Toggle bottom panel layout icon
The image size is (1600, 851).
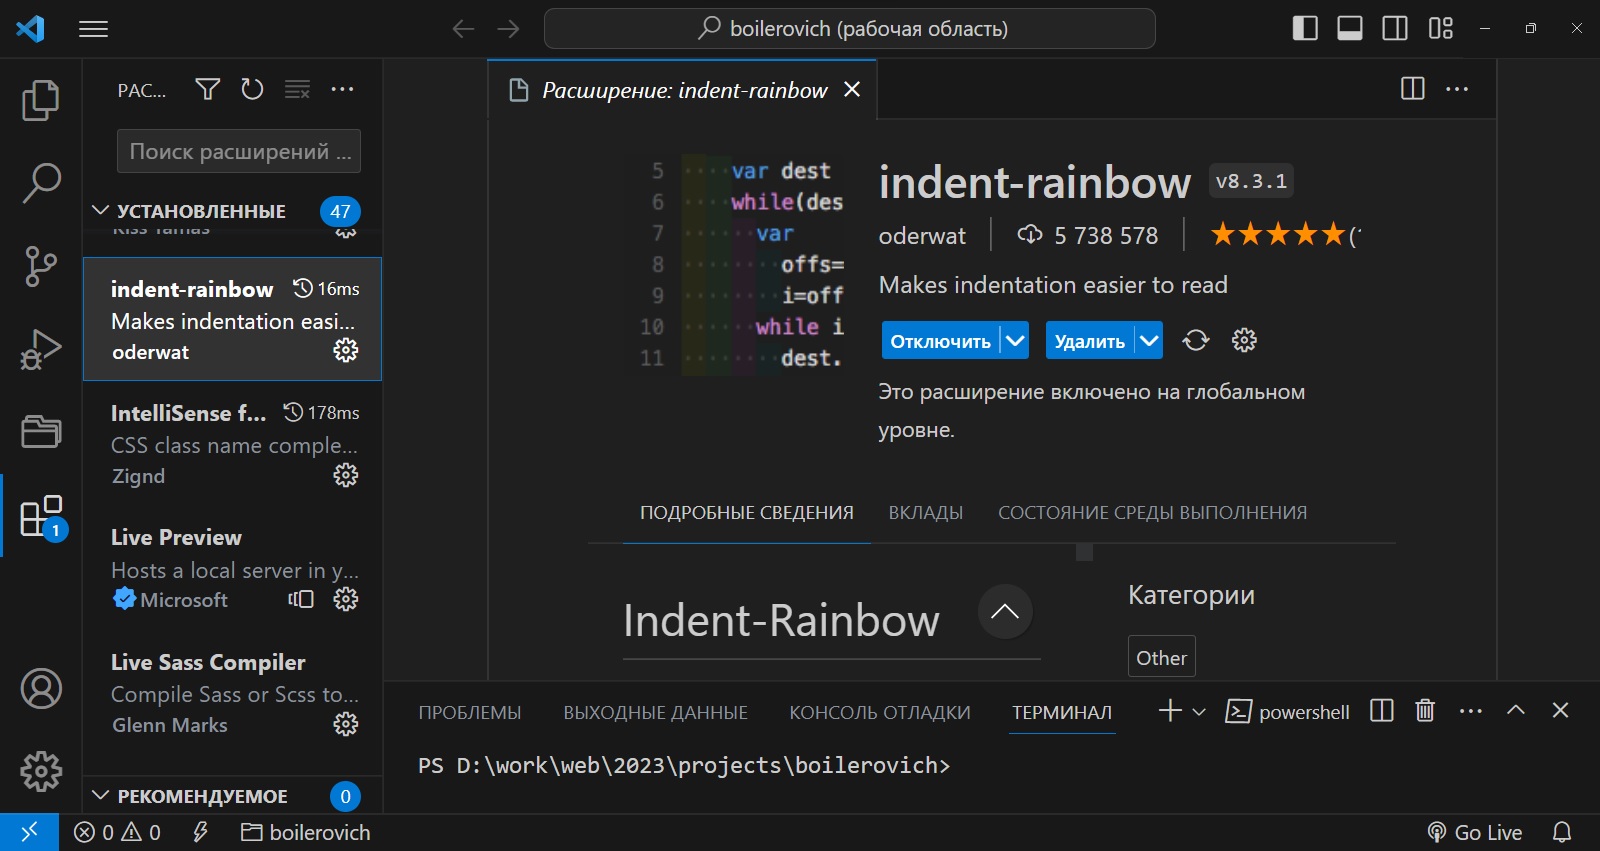(x=1350, y=28)
